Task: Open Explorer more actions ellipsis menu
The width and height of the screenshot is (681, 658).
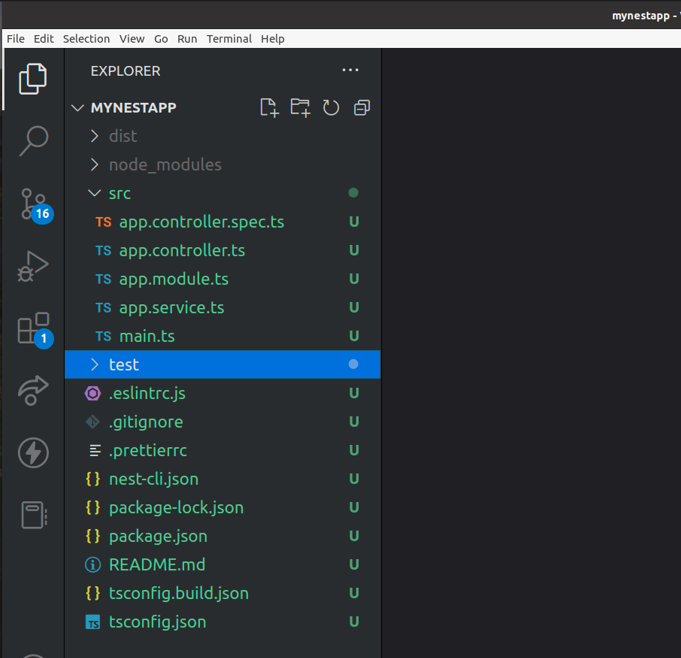Action: (350, 70)
